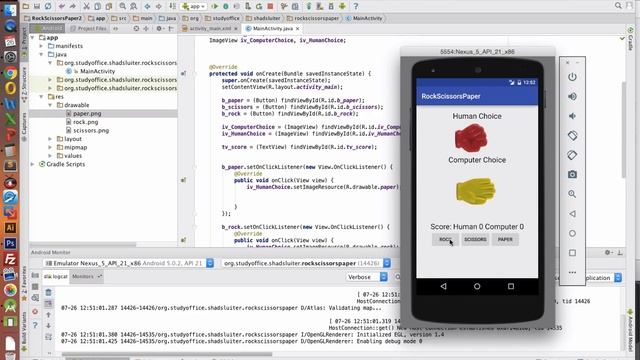
Task: Collapse the res folder node
Action: pos(41,97)
